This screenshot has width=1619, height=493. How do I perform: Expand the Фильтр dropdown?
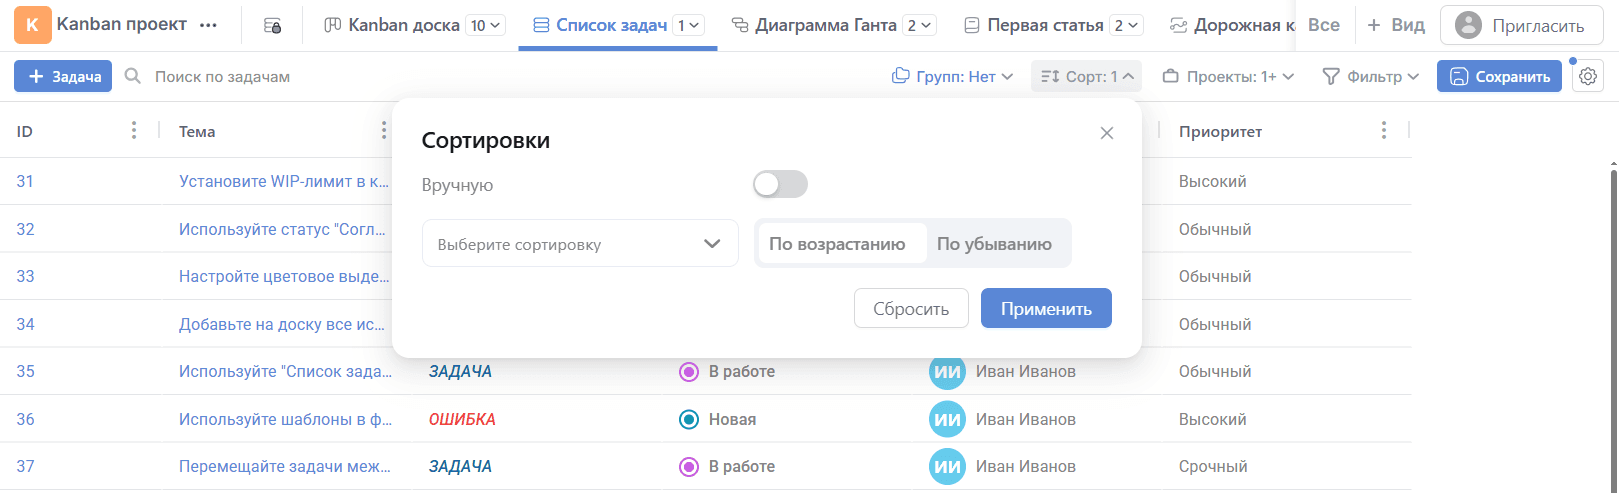pos(1370,77)
